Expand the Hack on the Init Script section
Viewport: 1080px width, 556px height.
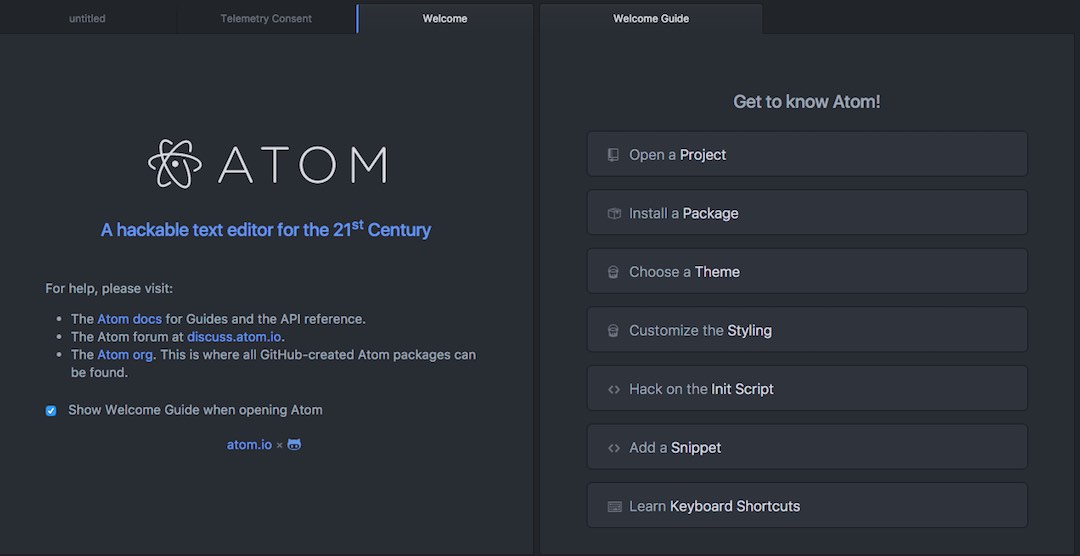807,389
